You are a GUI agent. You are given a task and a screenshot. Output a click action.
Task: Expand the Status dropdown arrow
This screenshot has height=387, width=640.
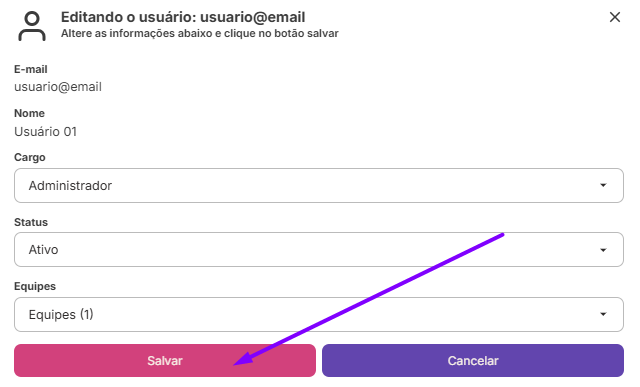pos(603,250)
